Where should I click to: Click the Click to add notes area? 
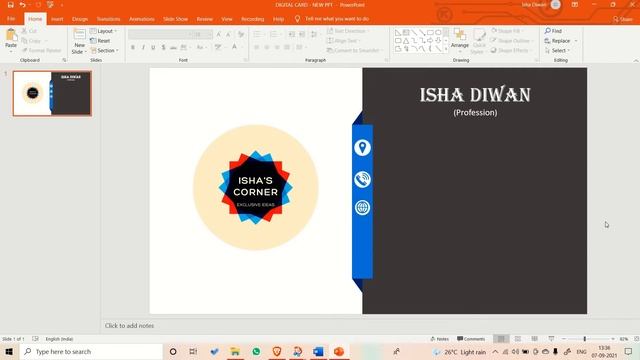(x=129, y=326)
